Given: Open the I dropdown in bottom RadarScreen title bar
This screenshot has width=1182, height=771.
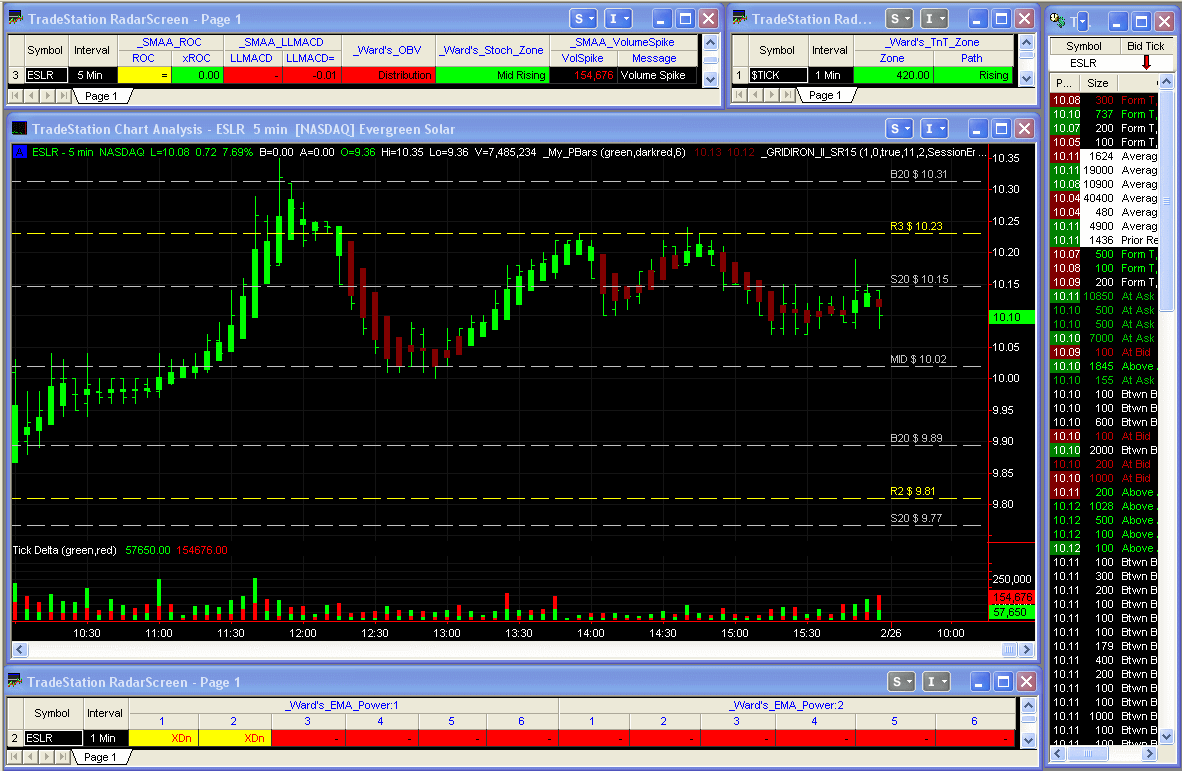Looking at the screenshot, I should coord(936,682).
